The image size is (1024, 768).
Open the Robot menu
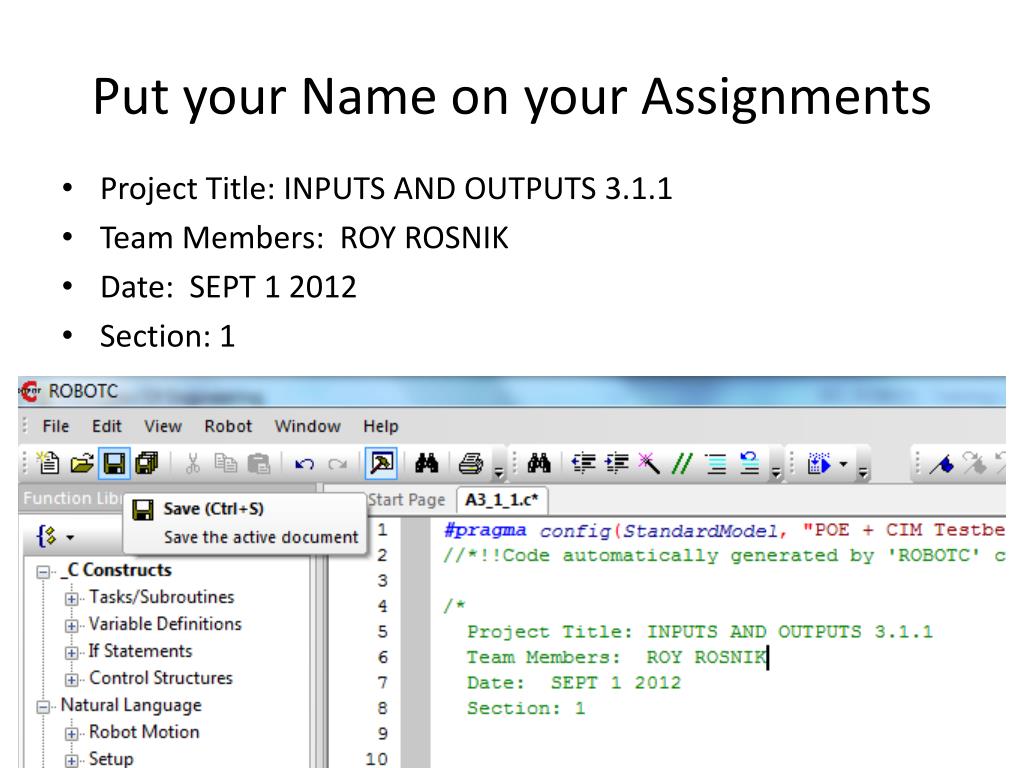(x=228, y=426)
